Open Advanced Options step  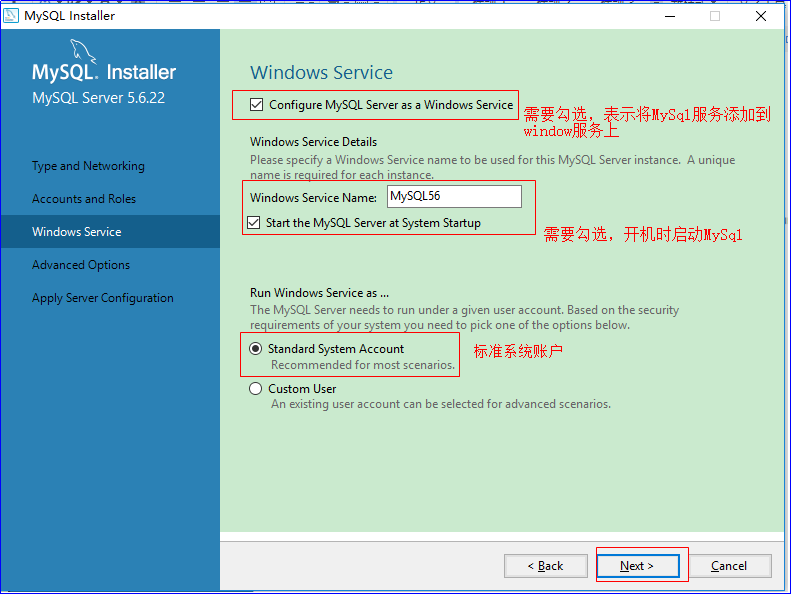81,265
